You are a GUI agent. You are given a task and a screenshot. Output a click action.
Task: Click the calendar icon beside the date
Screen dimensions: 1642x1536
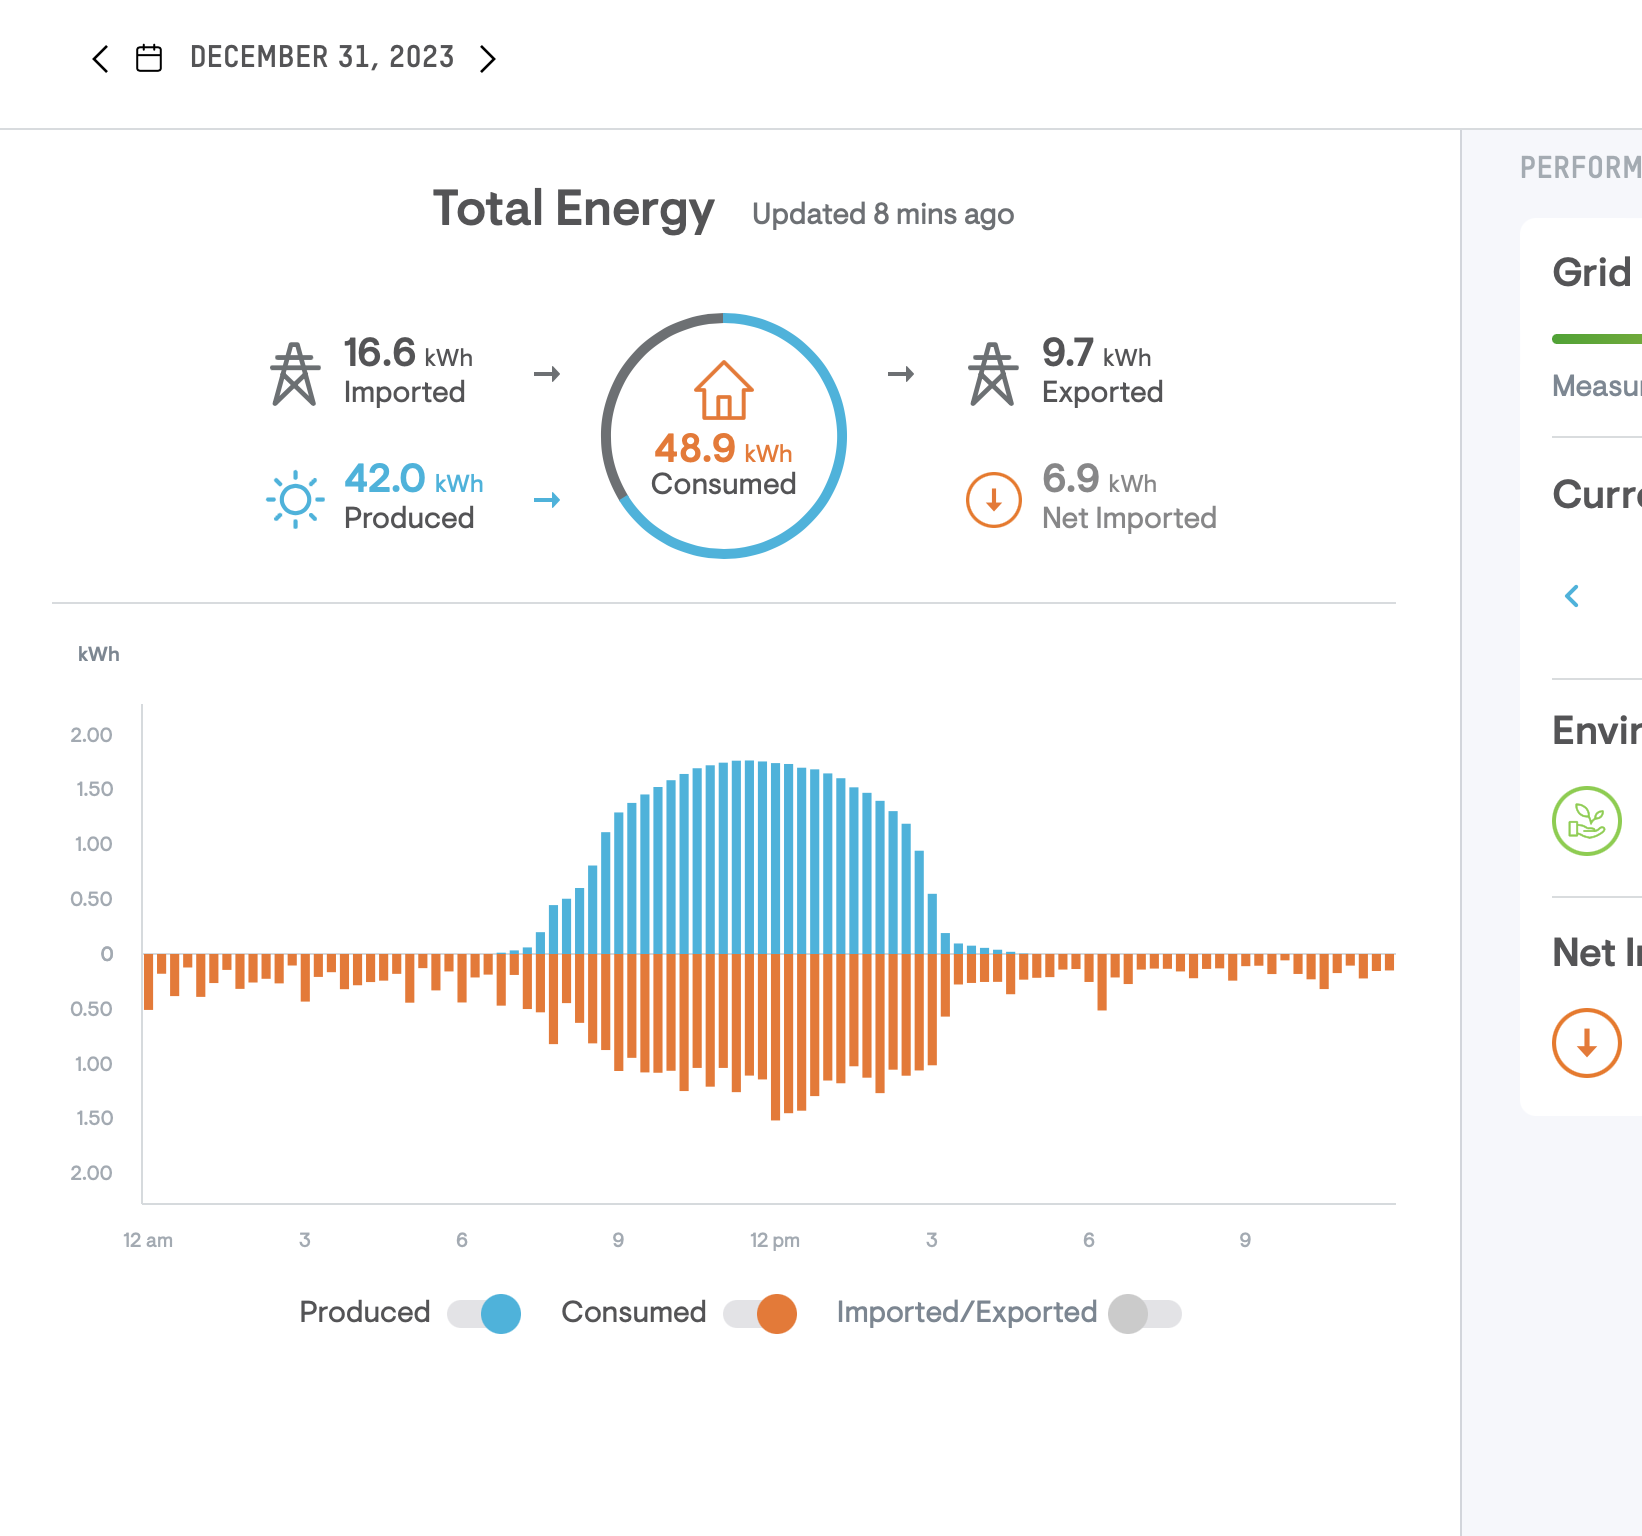(149, 58)
